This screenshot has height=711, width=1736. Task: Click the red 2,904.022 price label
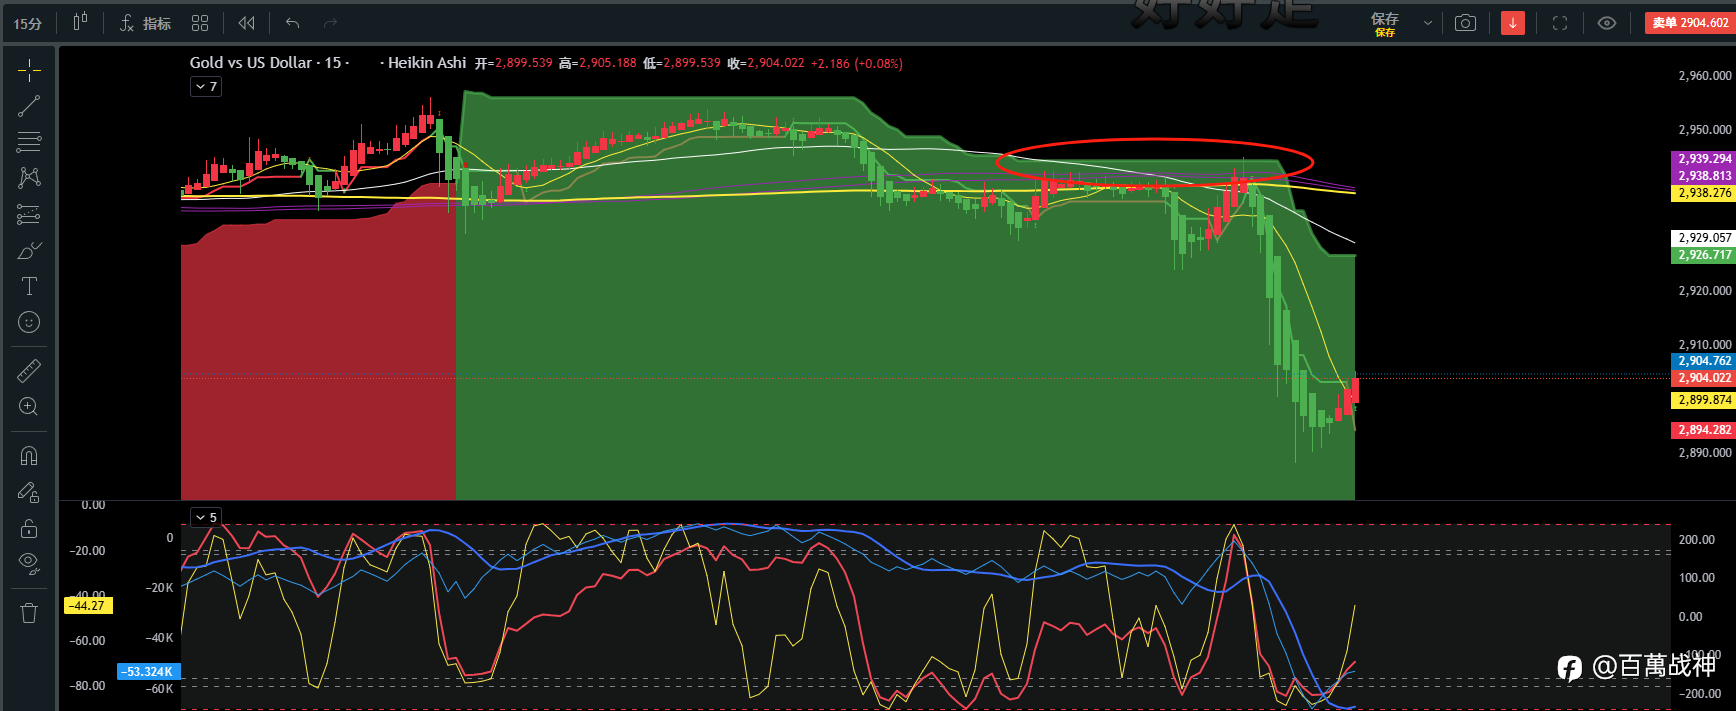pos(1703,378)
